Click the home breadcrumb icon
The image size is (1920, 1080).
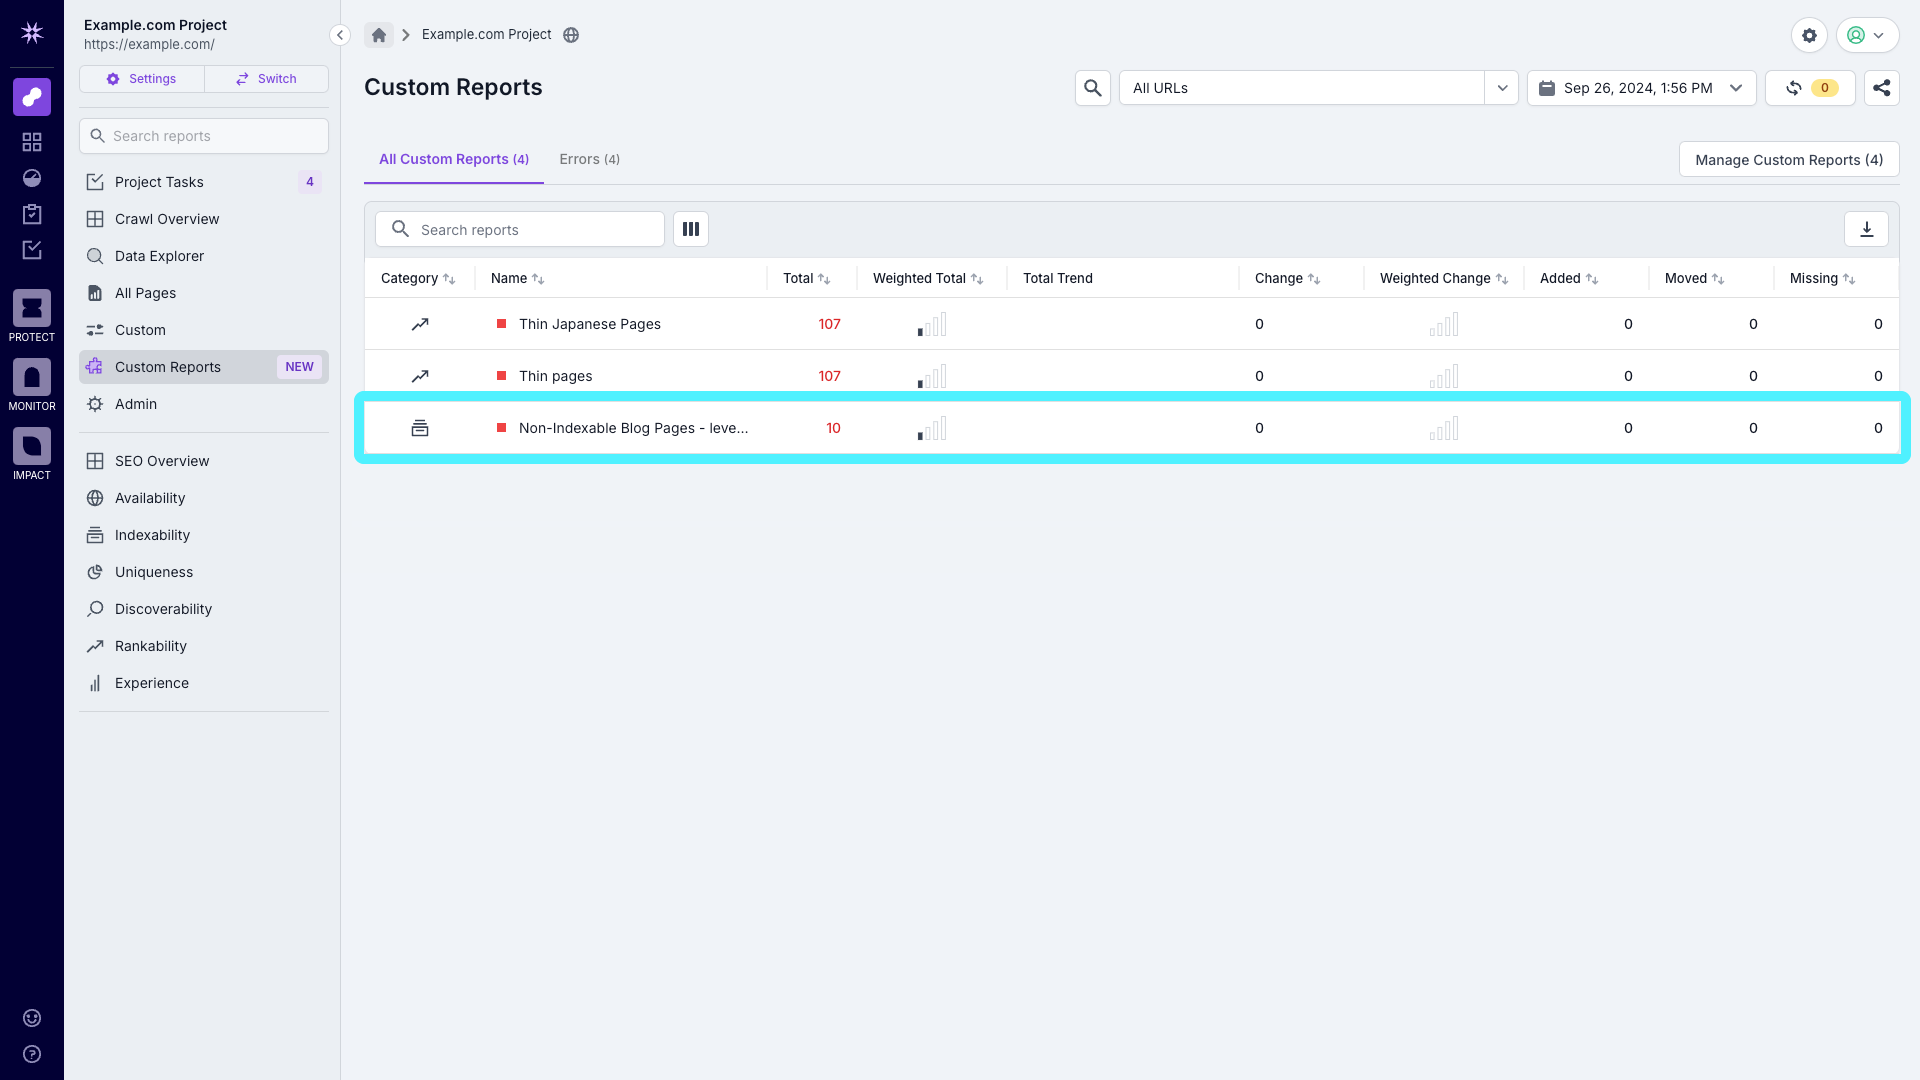(378, 34)
